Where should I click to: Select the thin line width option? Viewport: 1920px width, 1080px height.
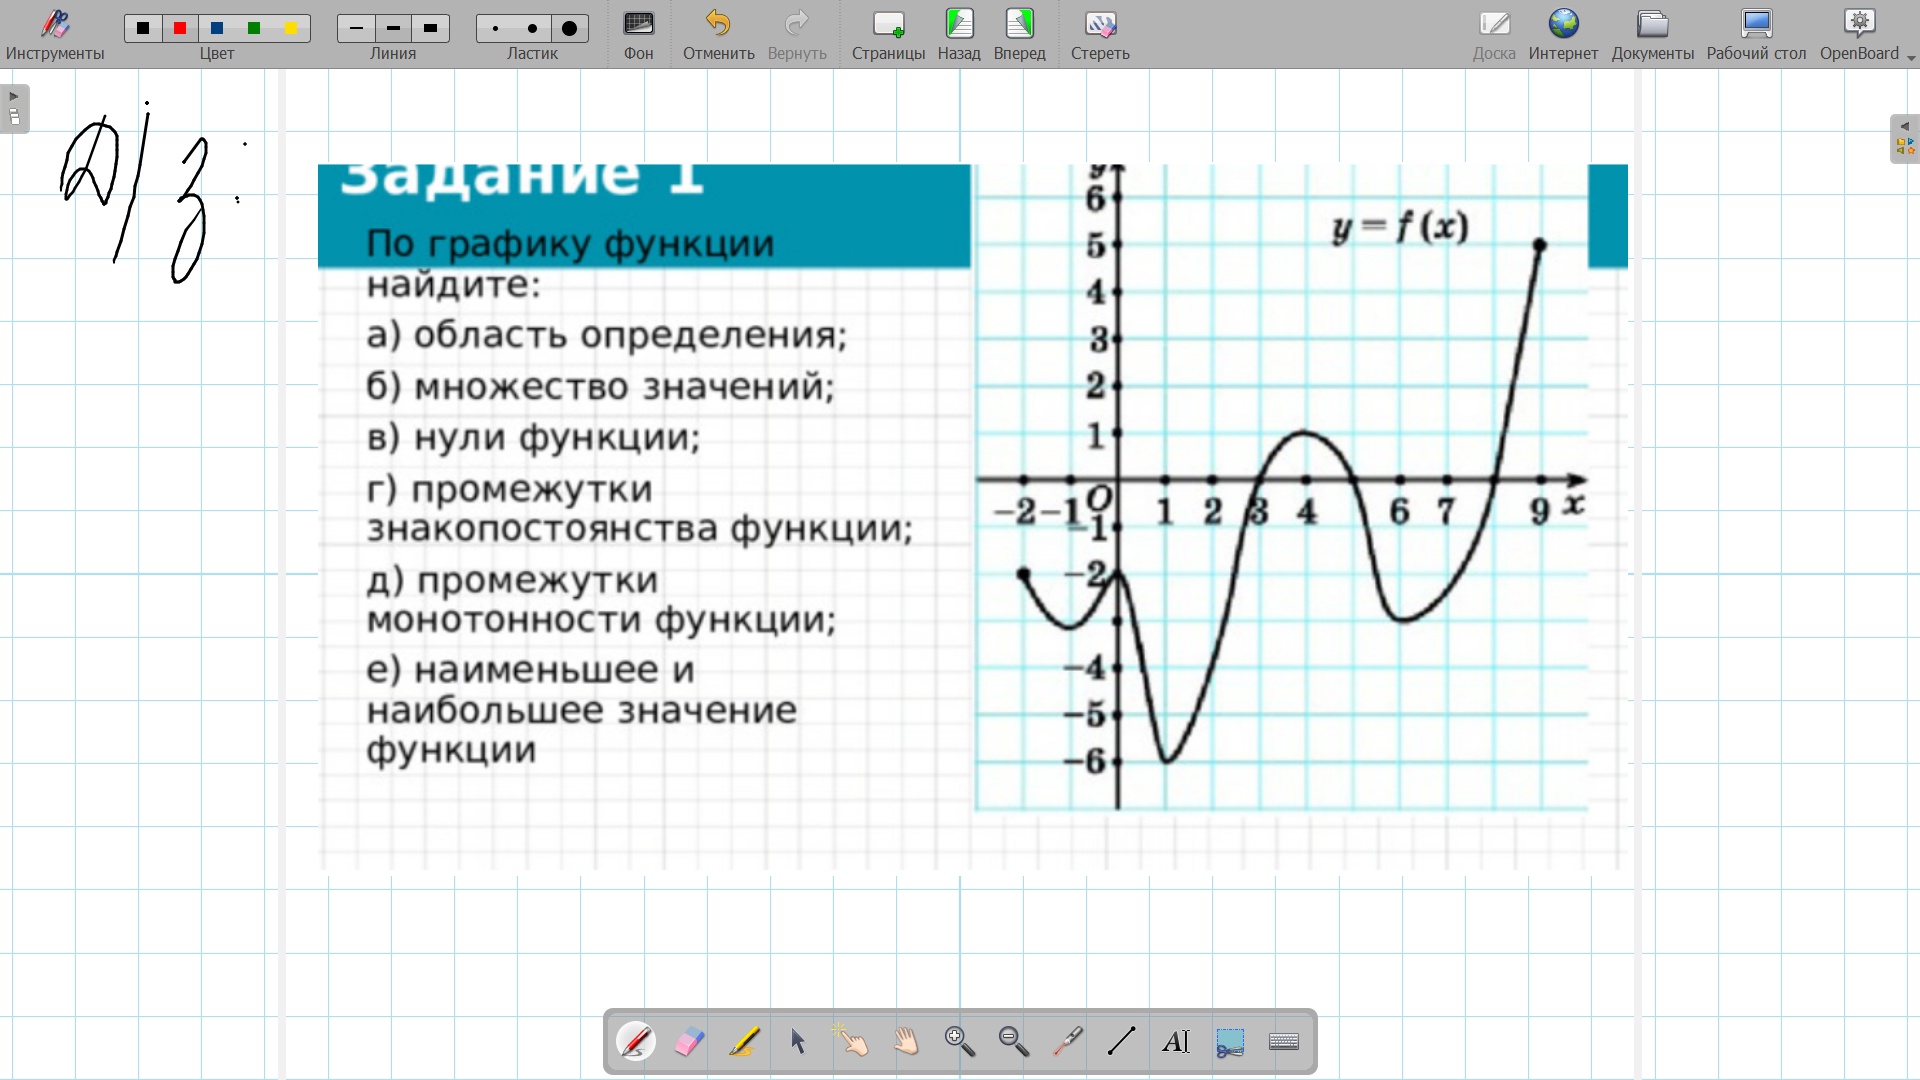point(356,29)
